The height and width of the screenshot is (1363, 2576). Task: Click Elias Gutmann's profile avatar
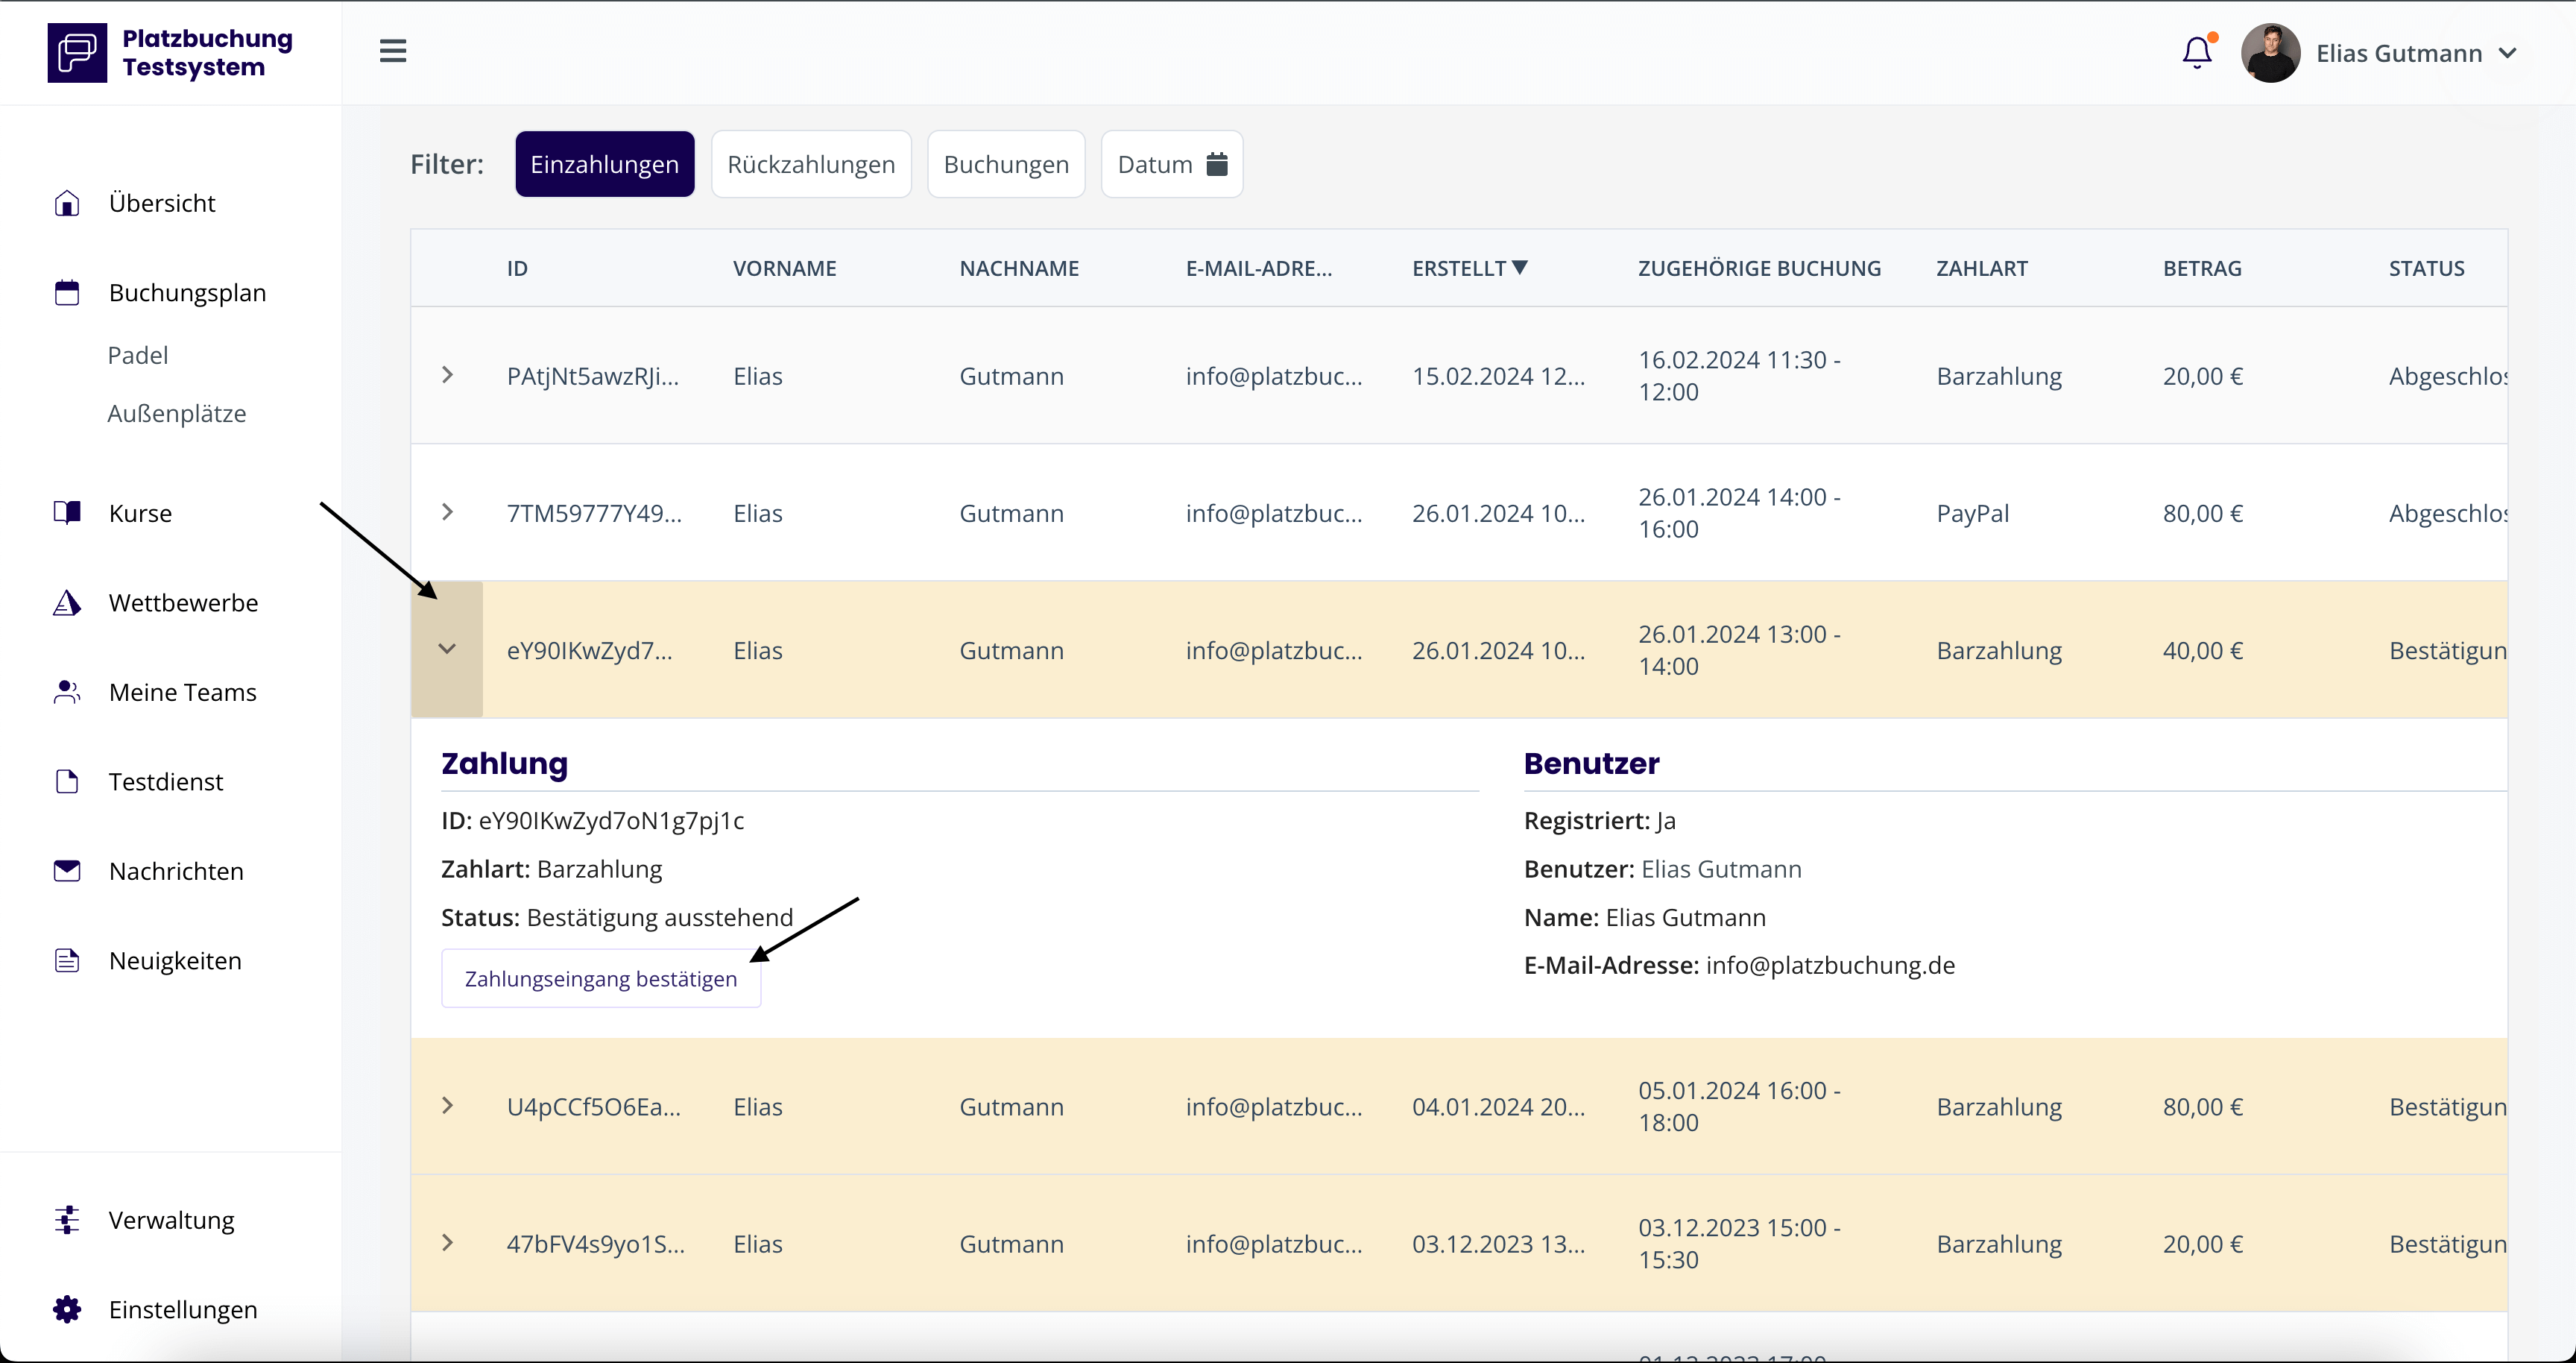point(2270,53)
